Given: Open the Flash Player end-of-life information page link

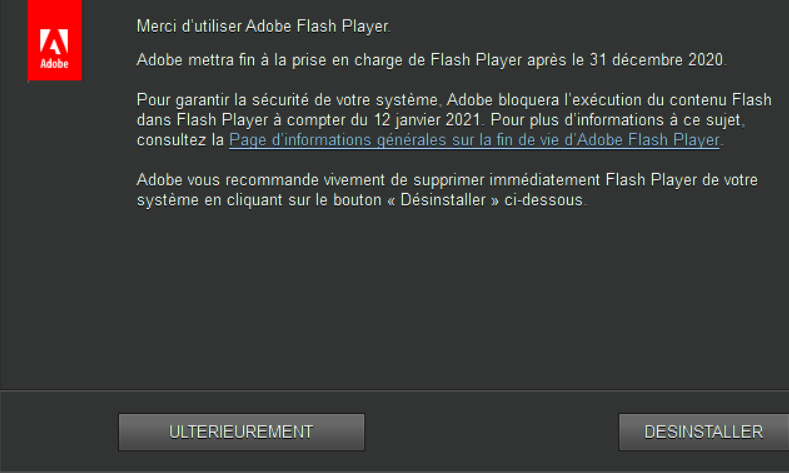Looking at the screenshot, I should click(474, 140).
